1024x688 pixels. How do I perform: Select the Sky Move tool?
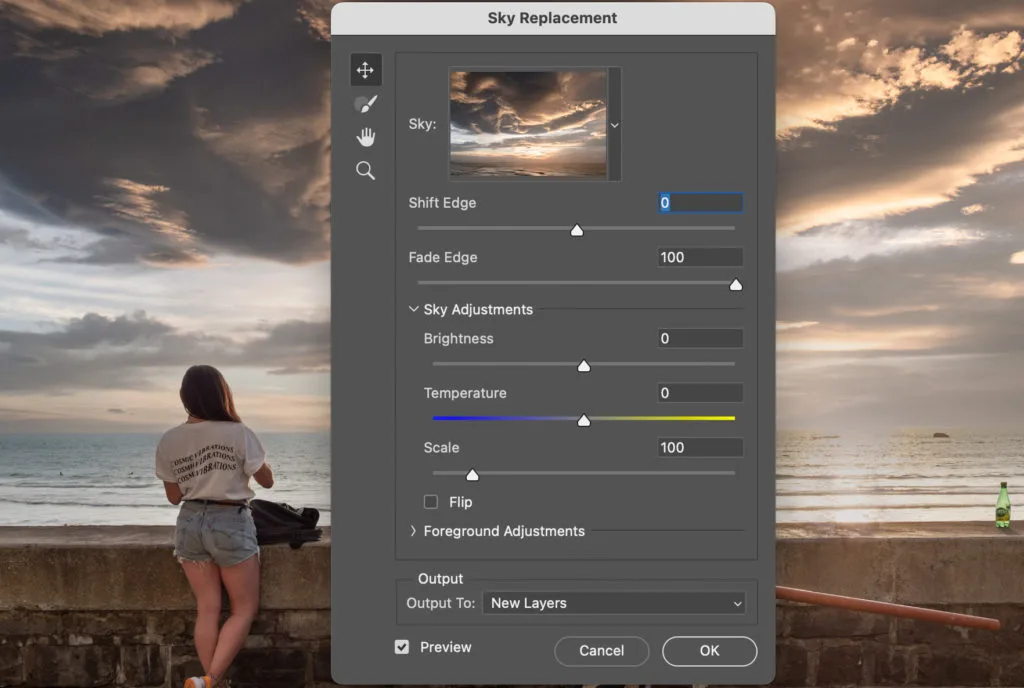[365, 70]
